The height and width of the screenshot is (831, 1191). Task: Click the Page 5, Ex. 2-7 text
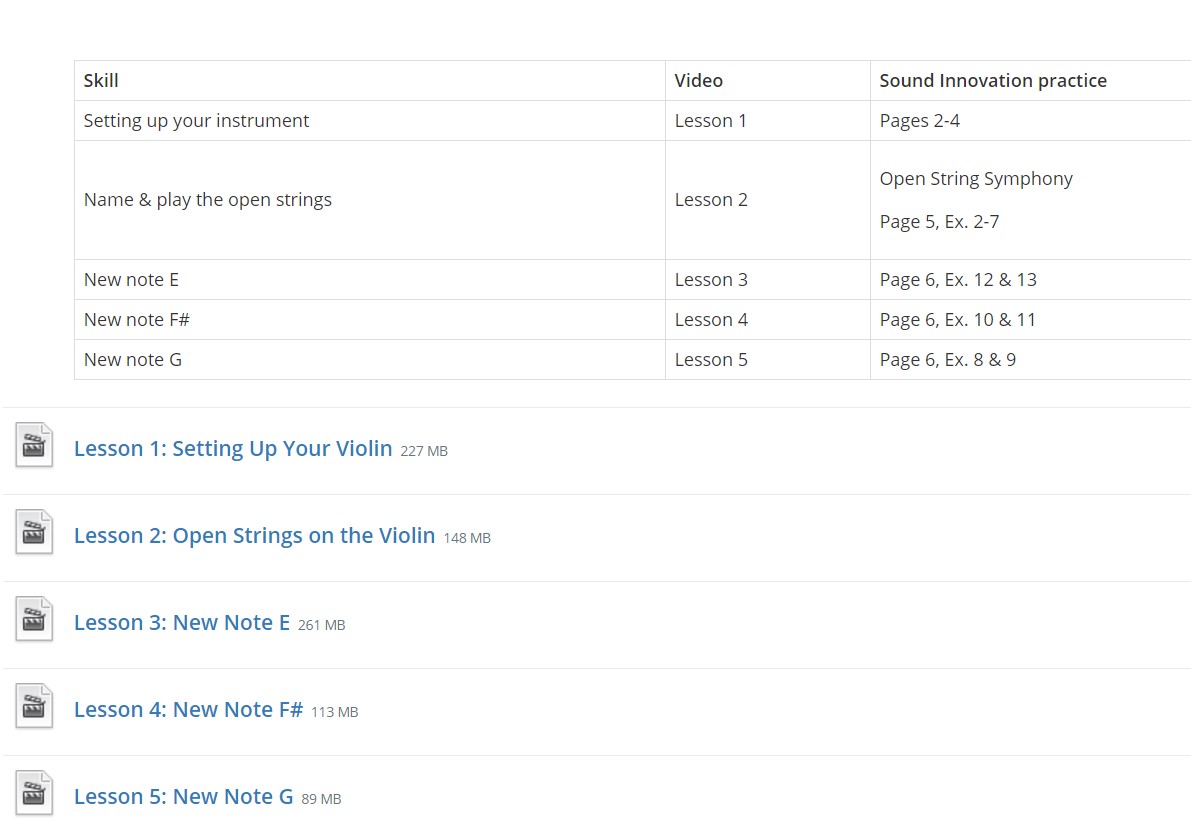tap(939, 222)
